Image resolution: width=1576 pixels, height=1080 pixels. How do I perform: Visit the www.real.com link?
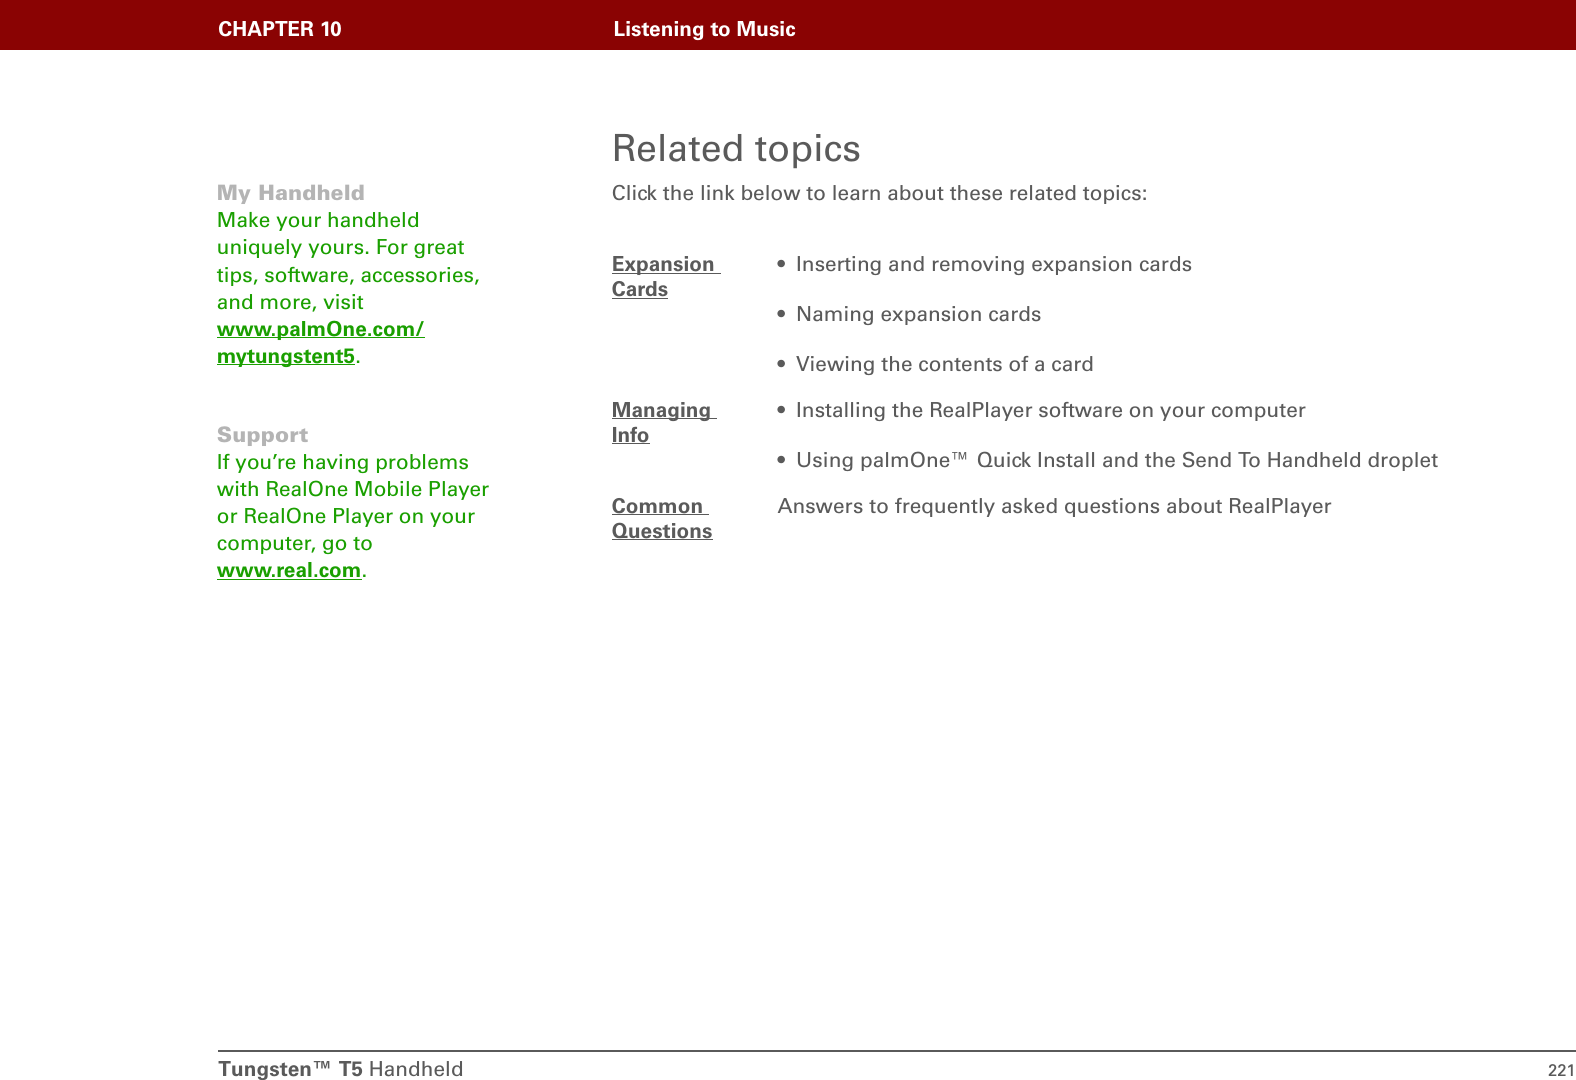pyautogui.click(x=289, y=570)
